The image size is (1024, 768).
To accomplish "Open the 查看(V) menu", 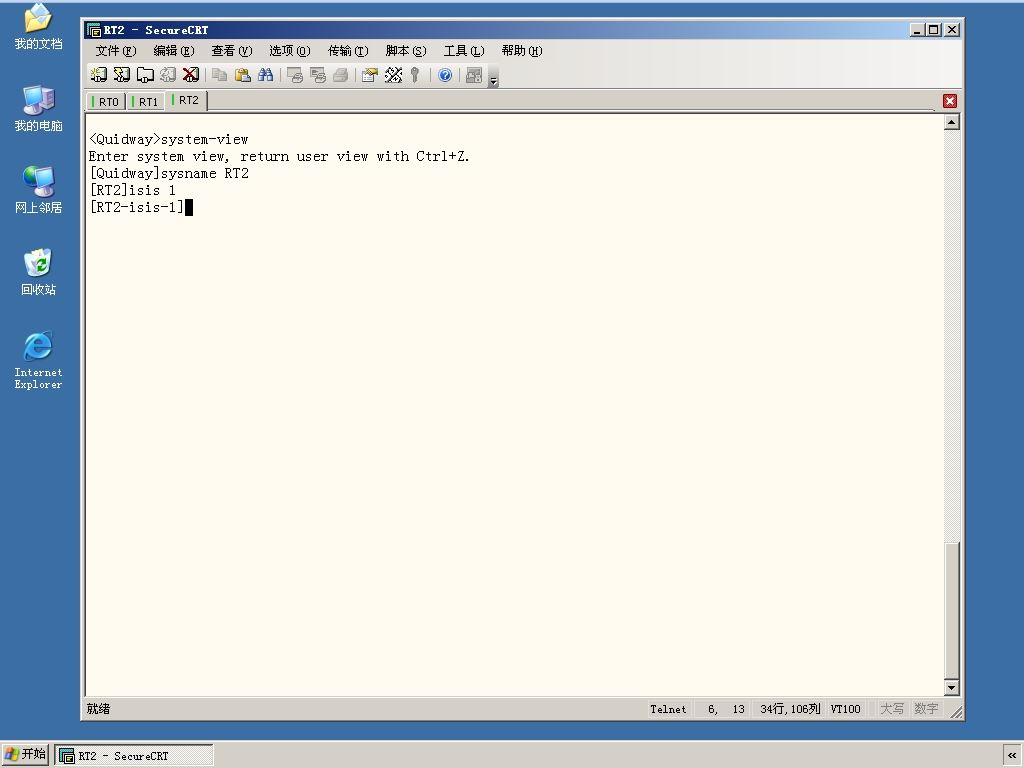I will pyautogui.click(x=231, y=51).
